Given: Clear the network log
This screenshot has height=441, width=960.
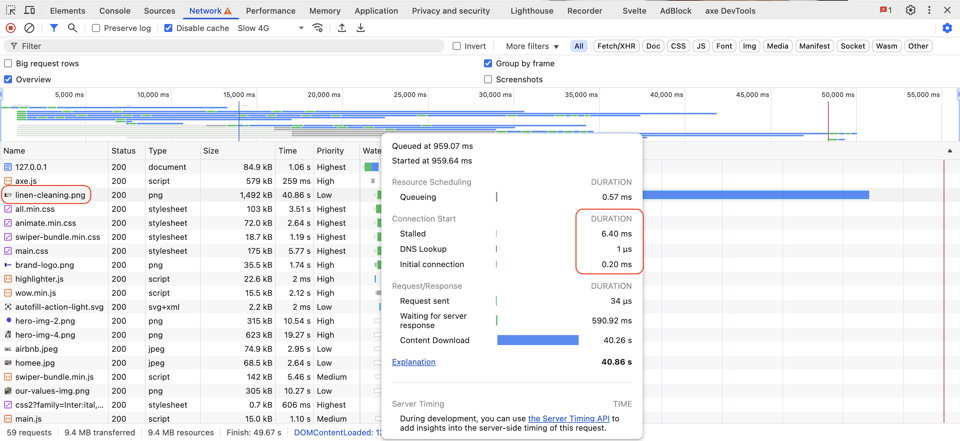Looking at the screenshot, I should 29,28.
